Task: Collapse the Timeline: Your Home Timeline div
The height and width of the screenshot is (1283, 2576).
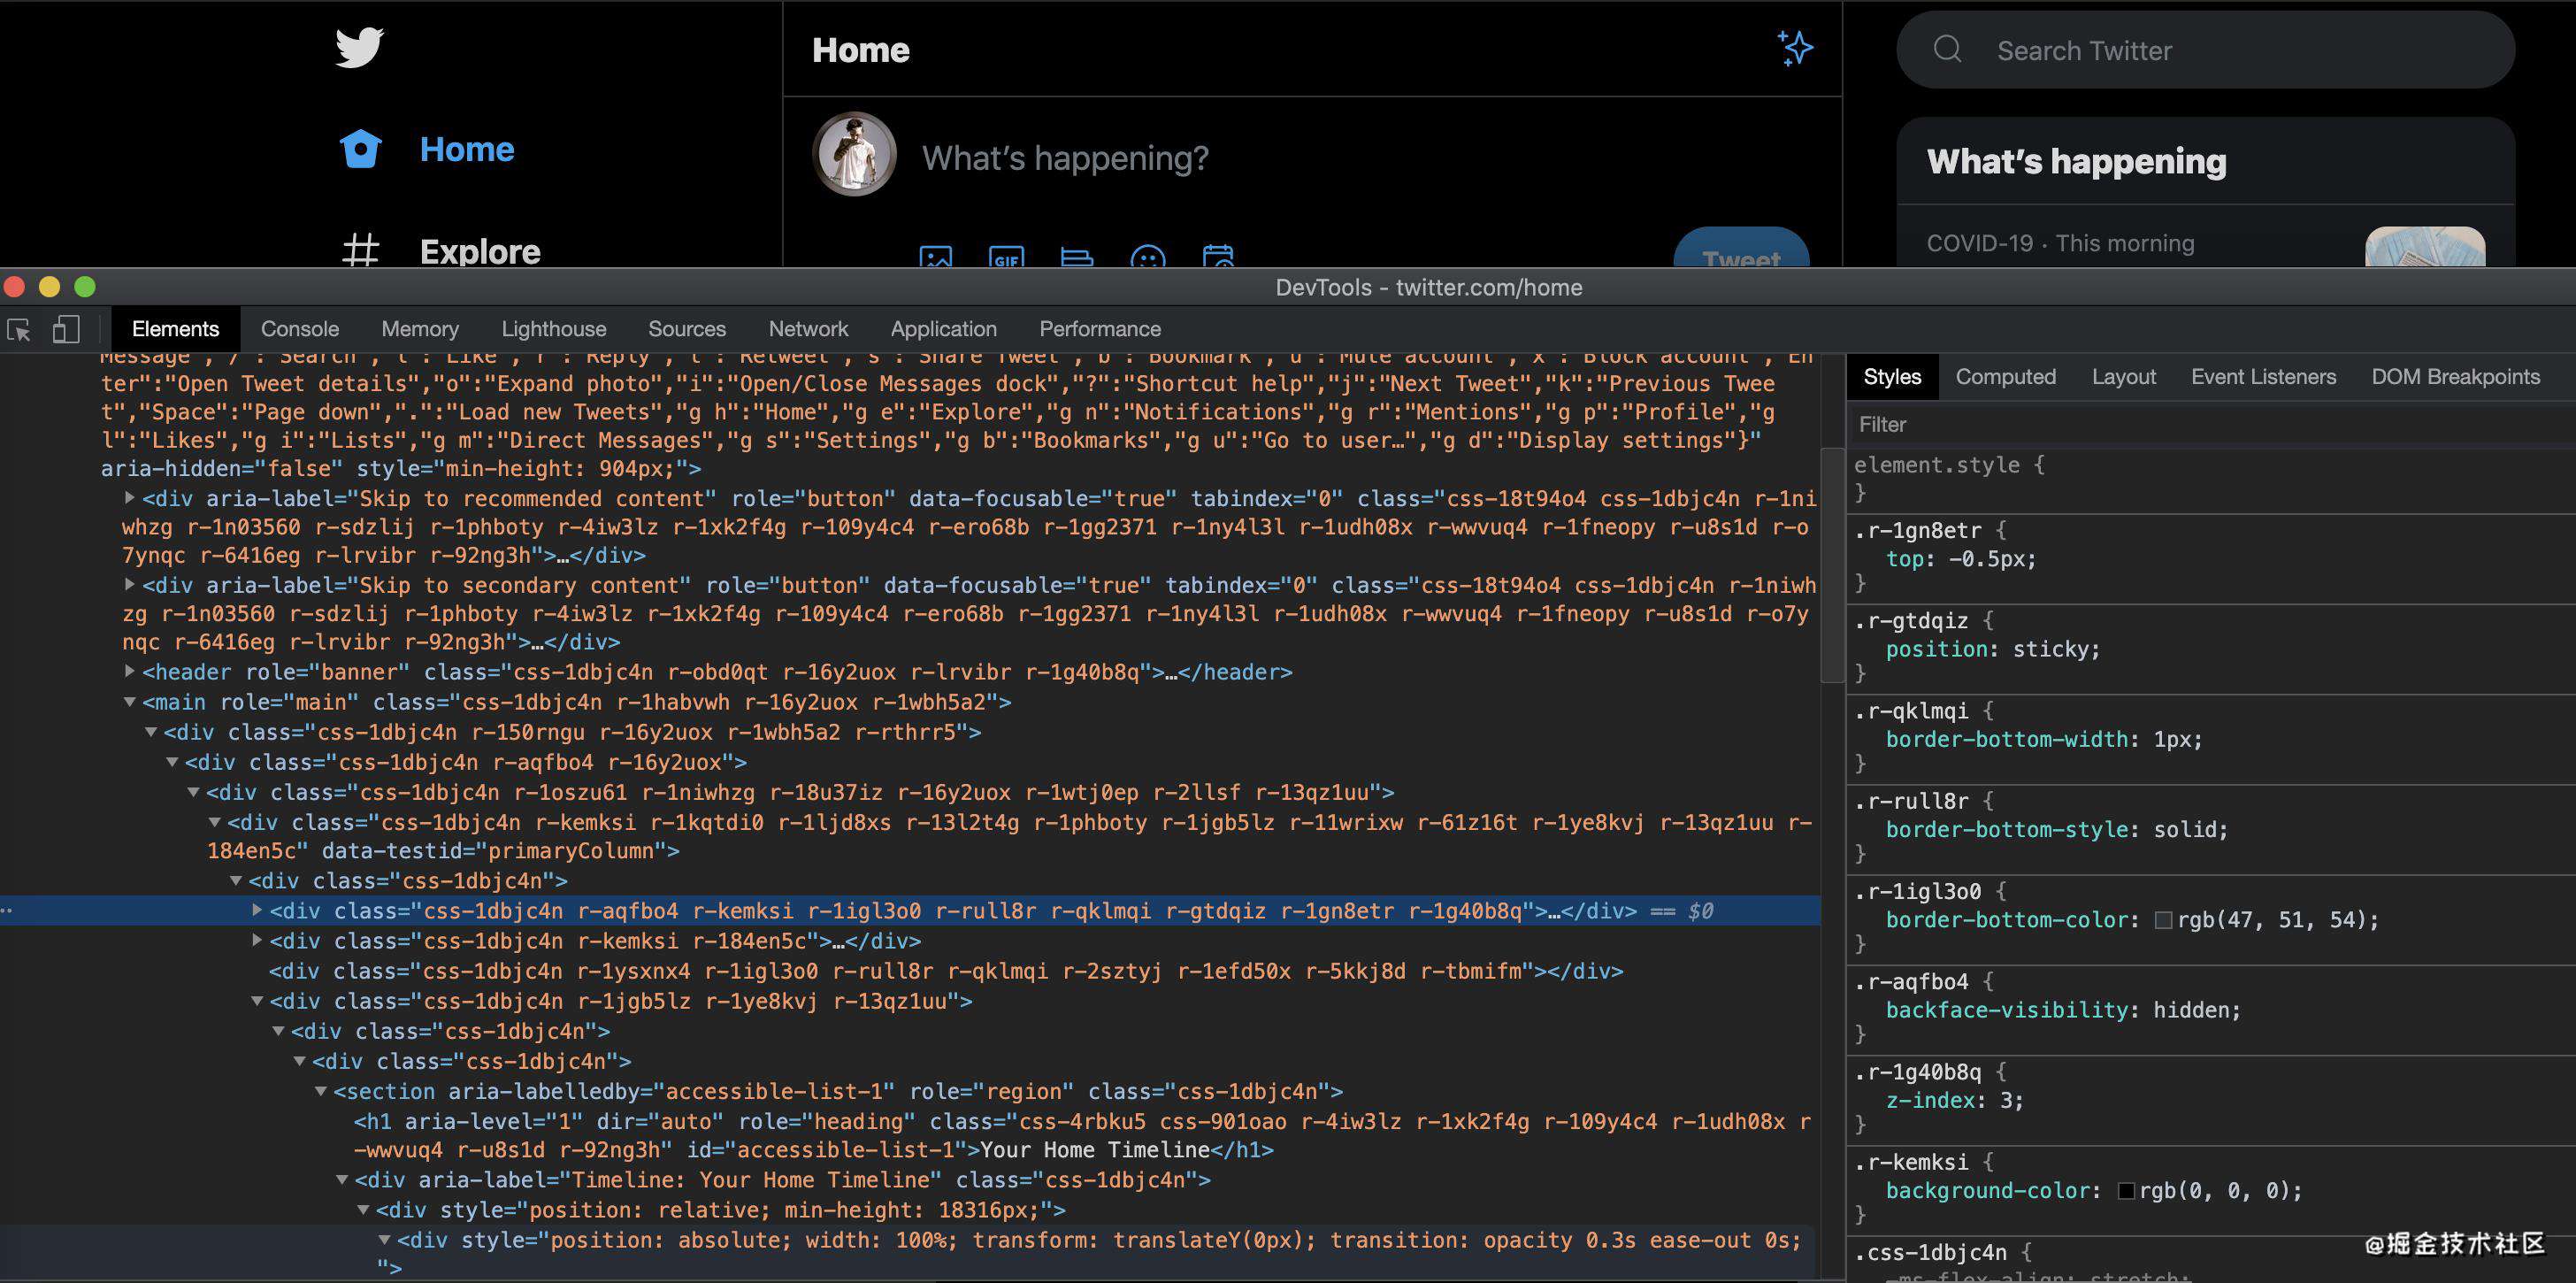Action: coord(342,1180)
